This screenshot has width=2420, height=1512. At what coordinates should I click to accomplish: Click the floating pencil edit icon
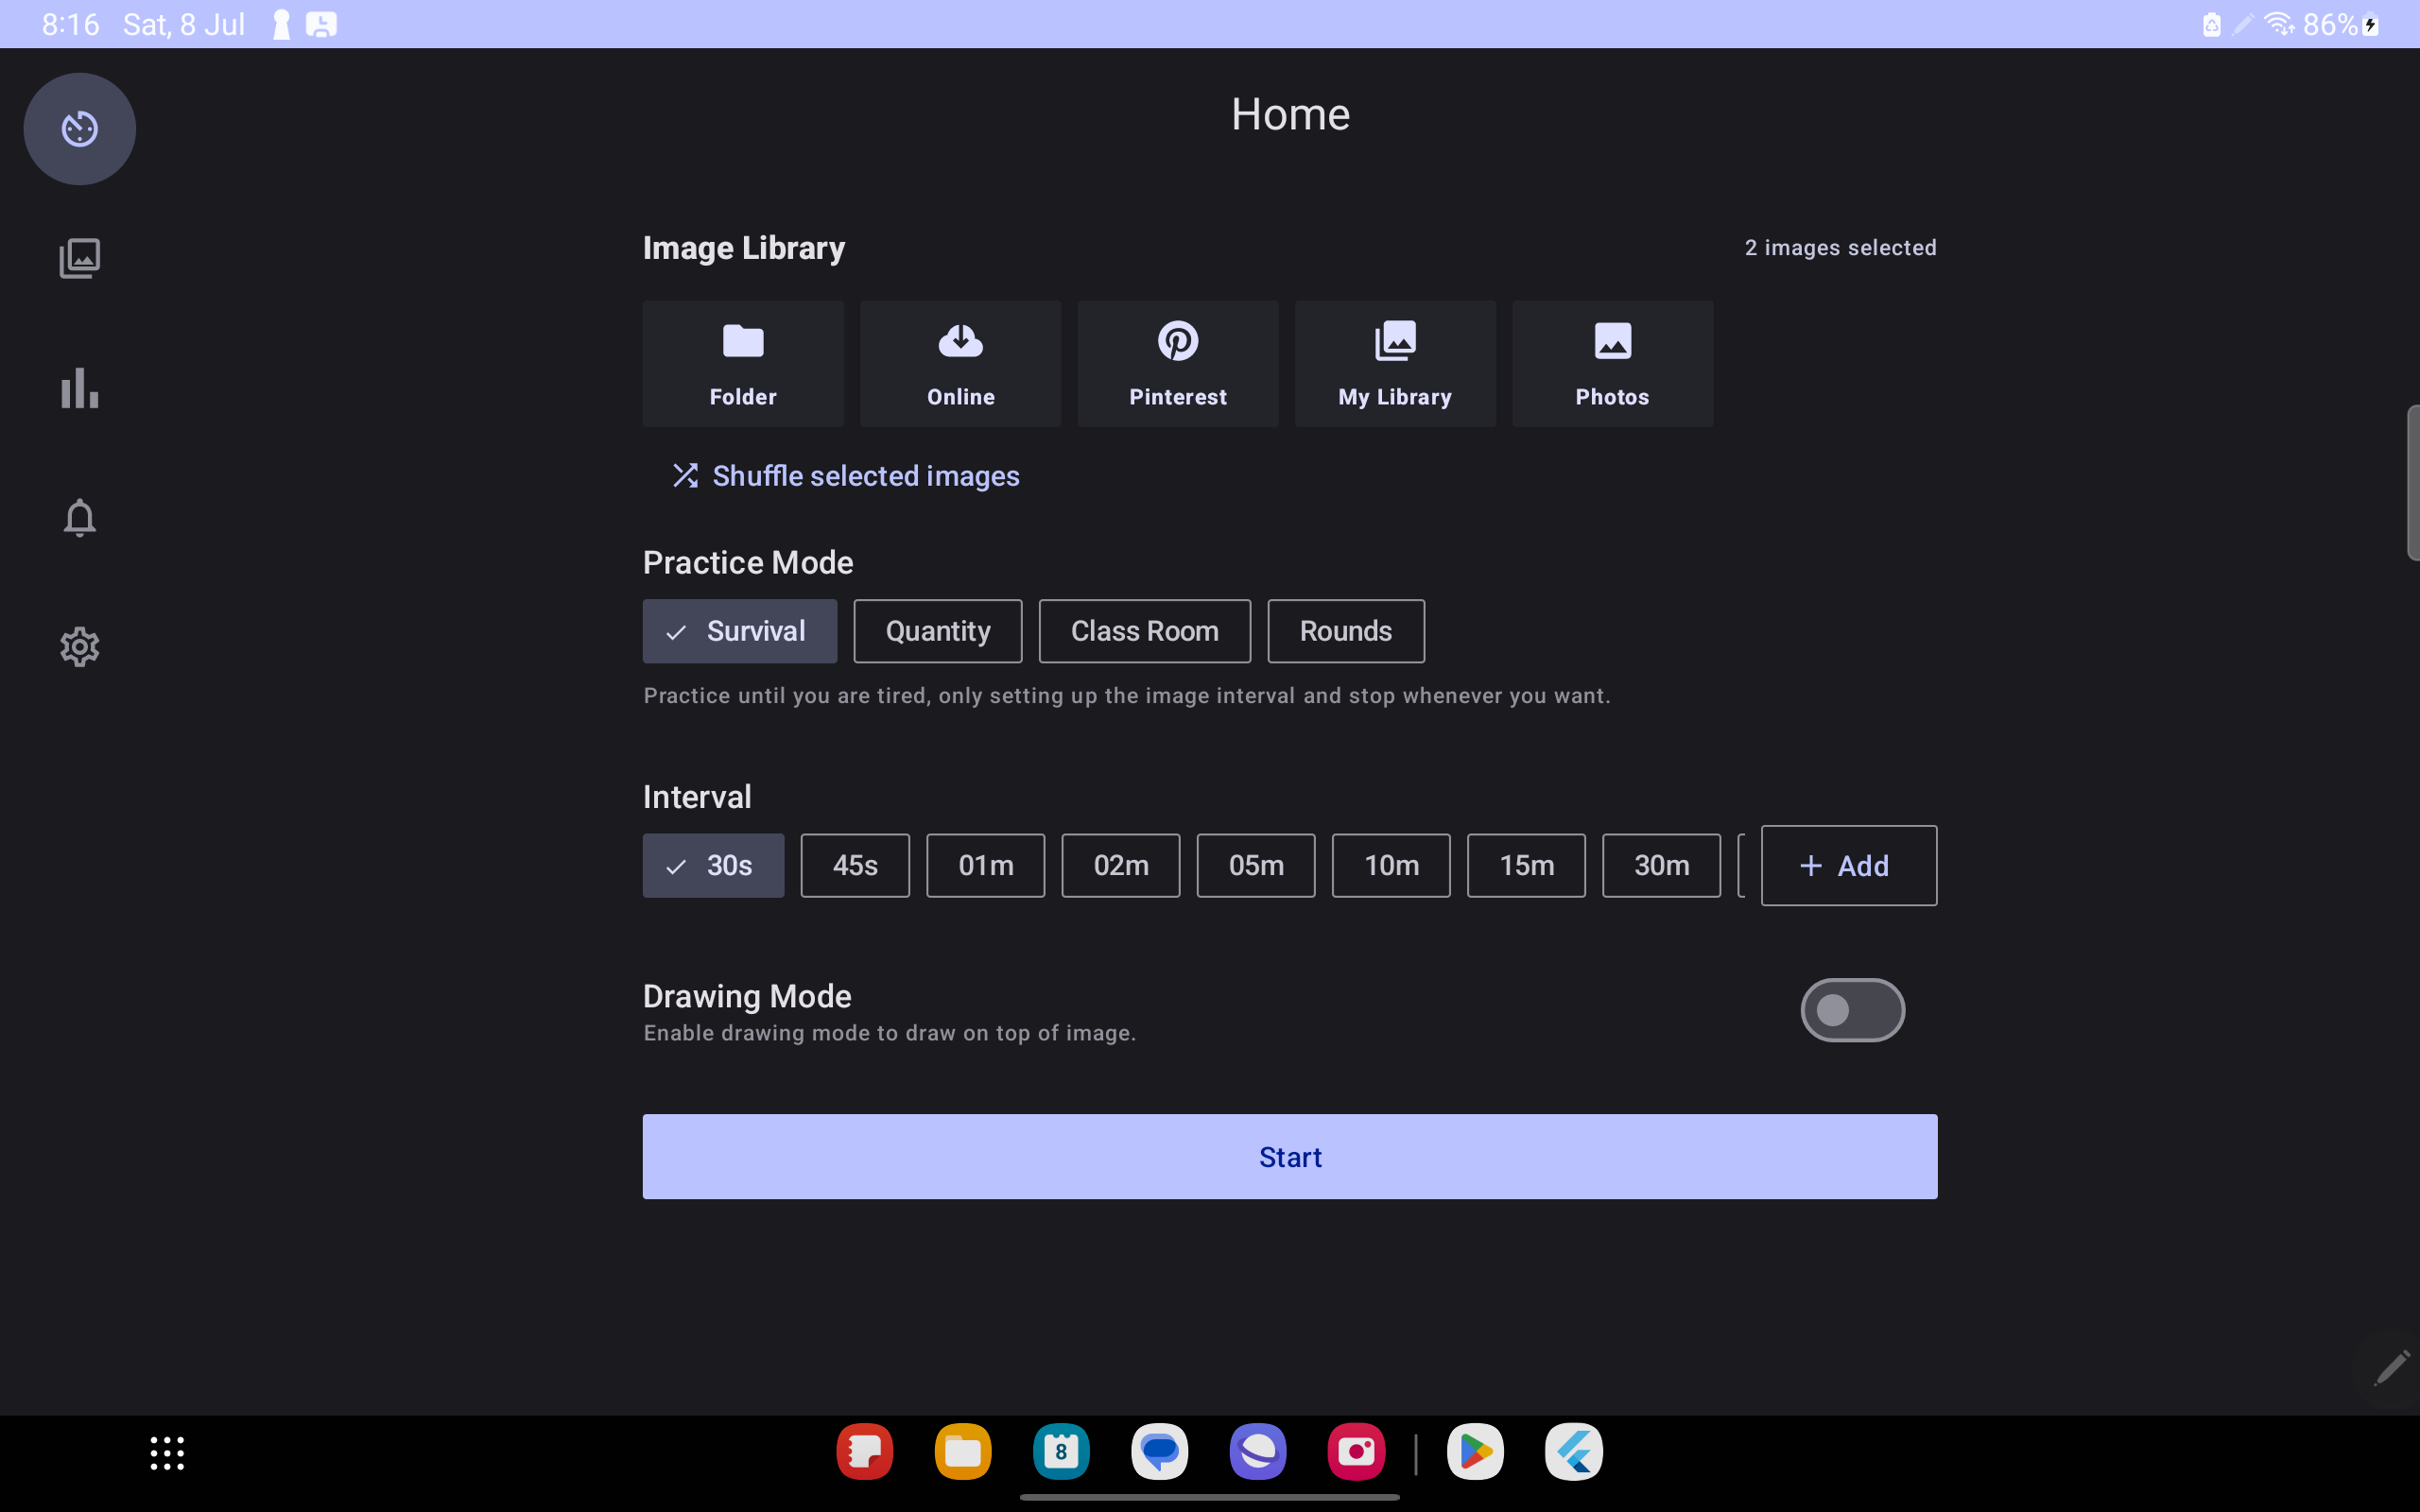(2391, 1368)
